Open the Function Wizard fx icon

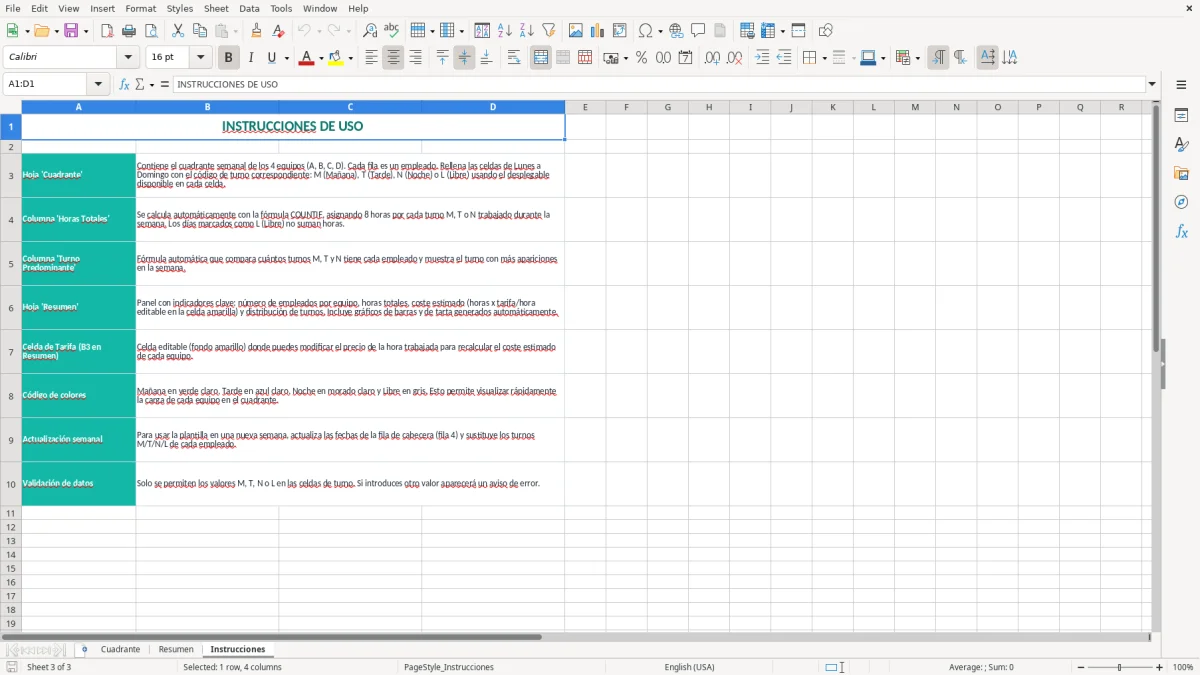(x=124, y=84)
